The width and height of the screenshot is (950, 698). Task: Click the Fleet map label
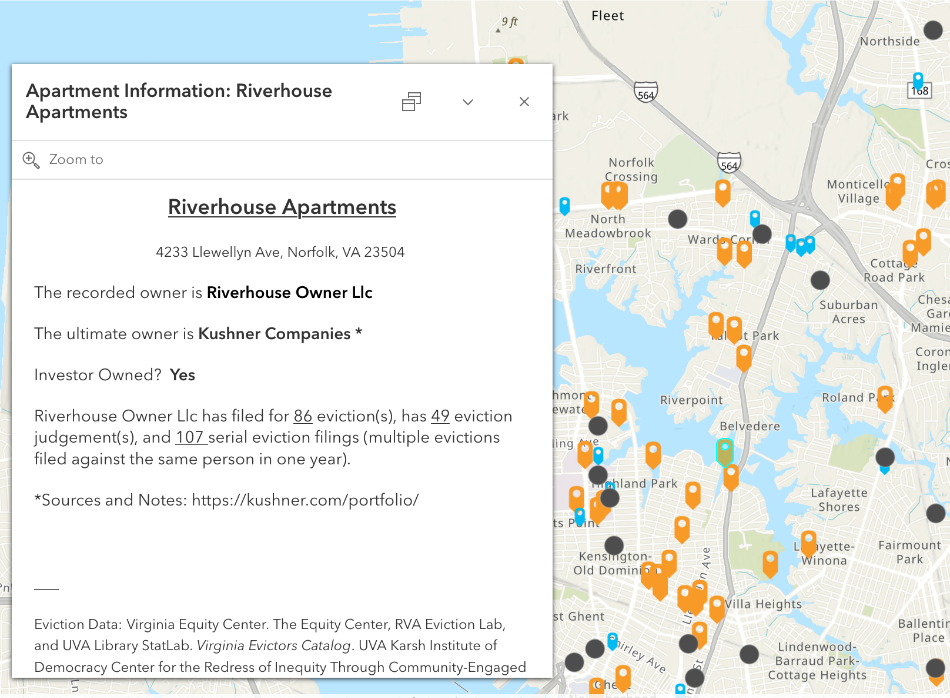coord(608,16)
